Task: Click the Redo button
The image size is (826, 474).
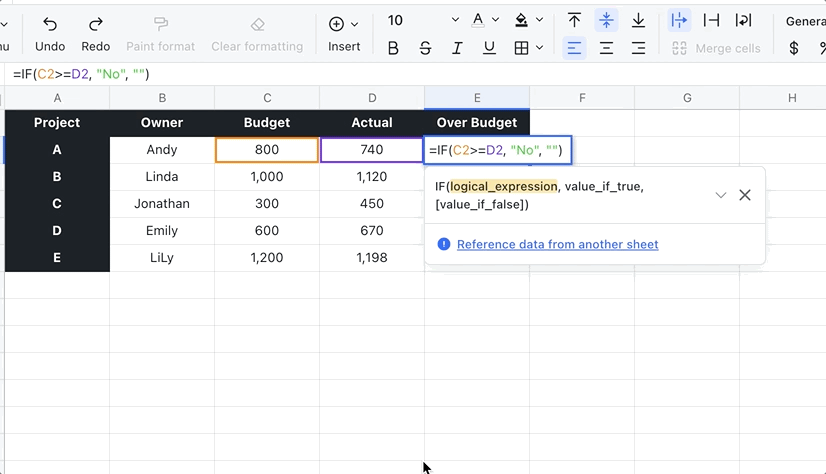Action: coord(96,32)
